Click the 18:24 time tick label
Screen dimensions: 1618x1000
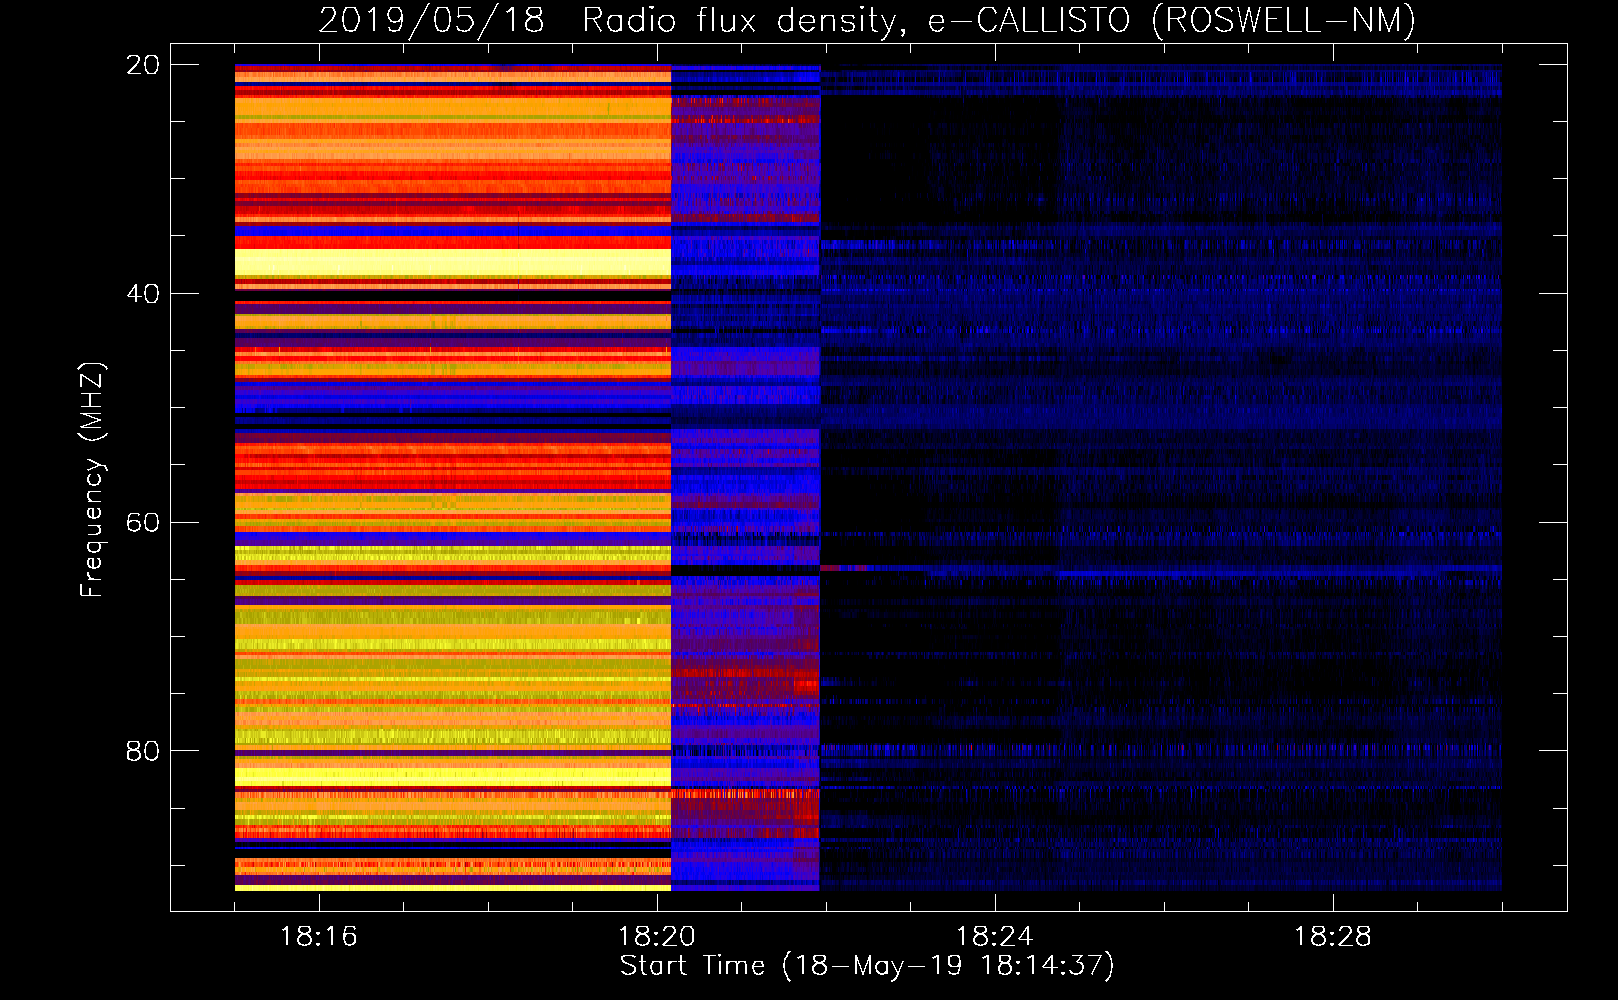pyautogui.click(x=995, y=936)
